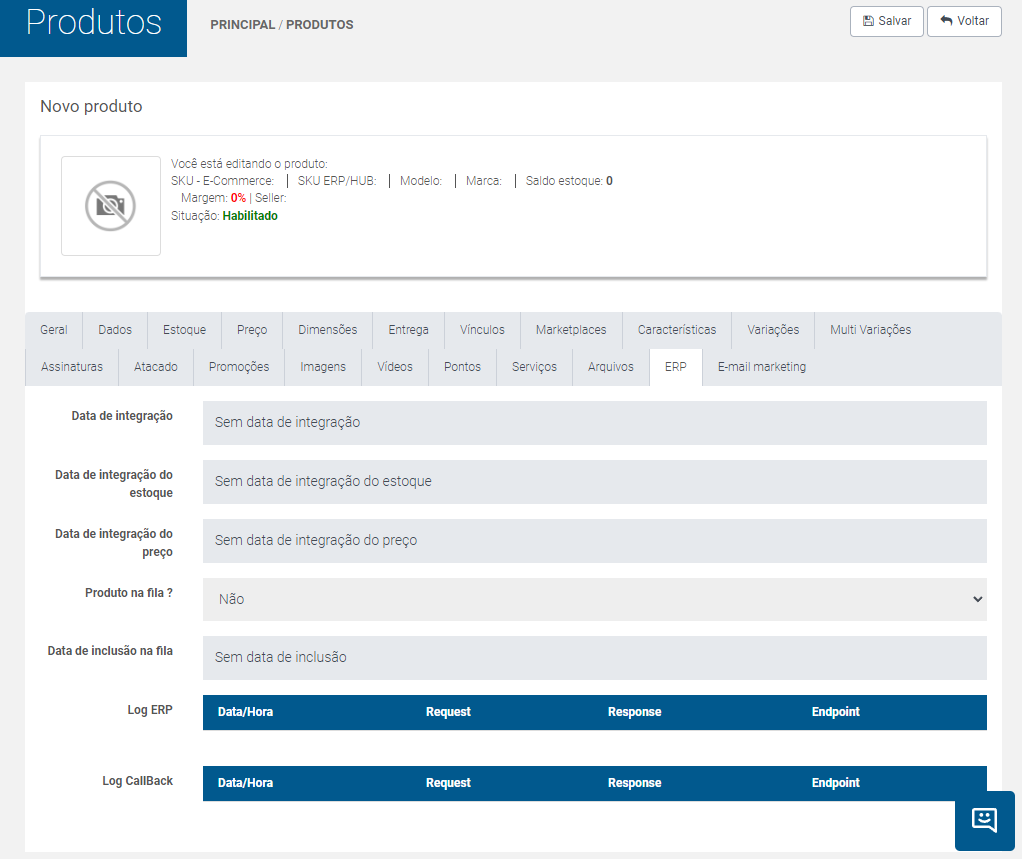Go back using the Voltar button
The image size is (1022, 859).
[964, 22]
